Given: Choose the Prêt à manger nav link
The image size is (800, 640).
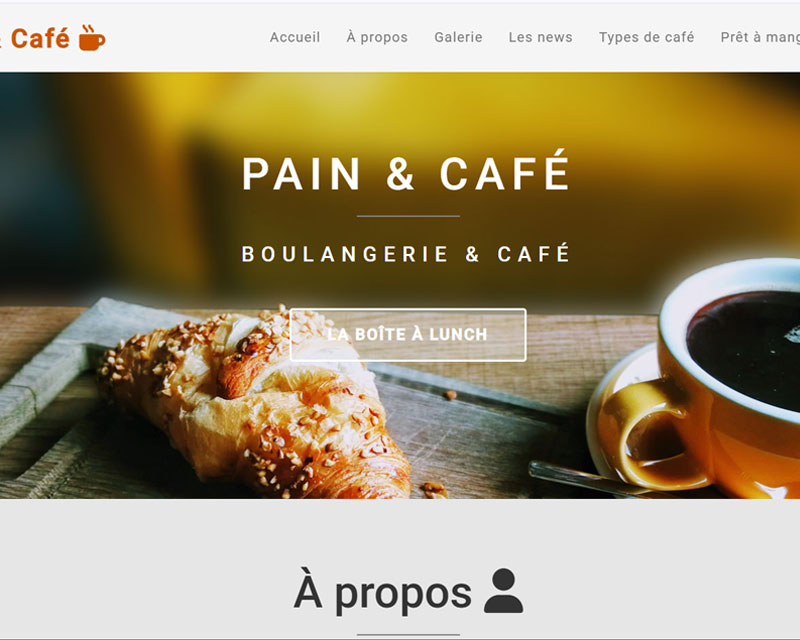Looking at the screenshot, I should click(x=760, y=37).
